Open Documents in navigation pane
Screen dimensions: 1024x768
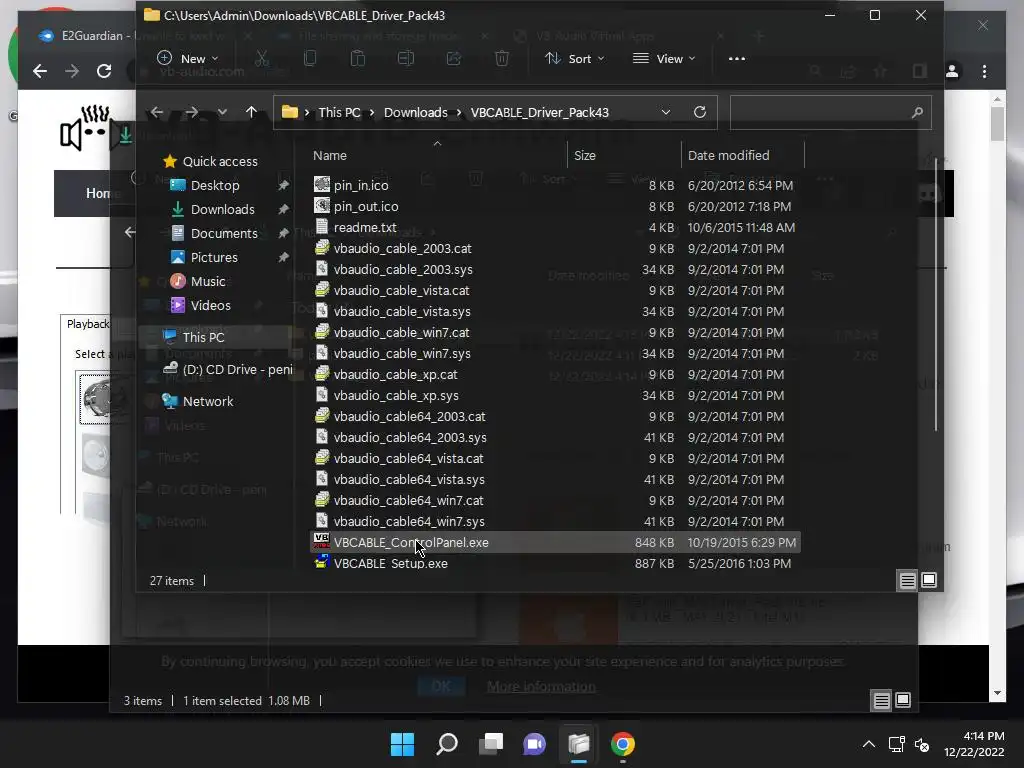point(224,234)
